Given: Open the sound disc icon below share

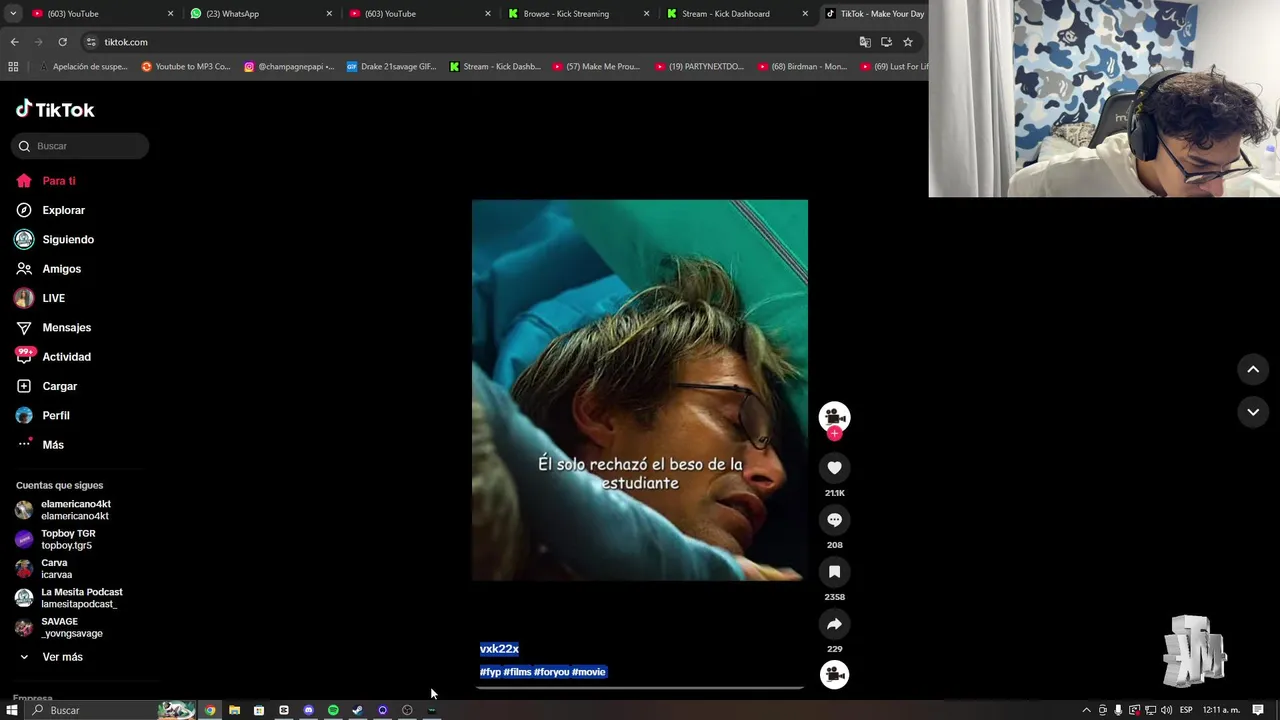Looking at the screenshot, I should (834, 675).
